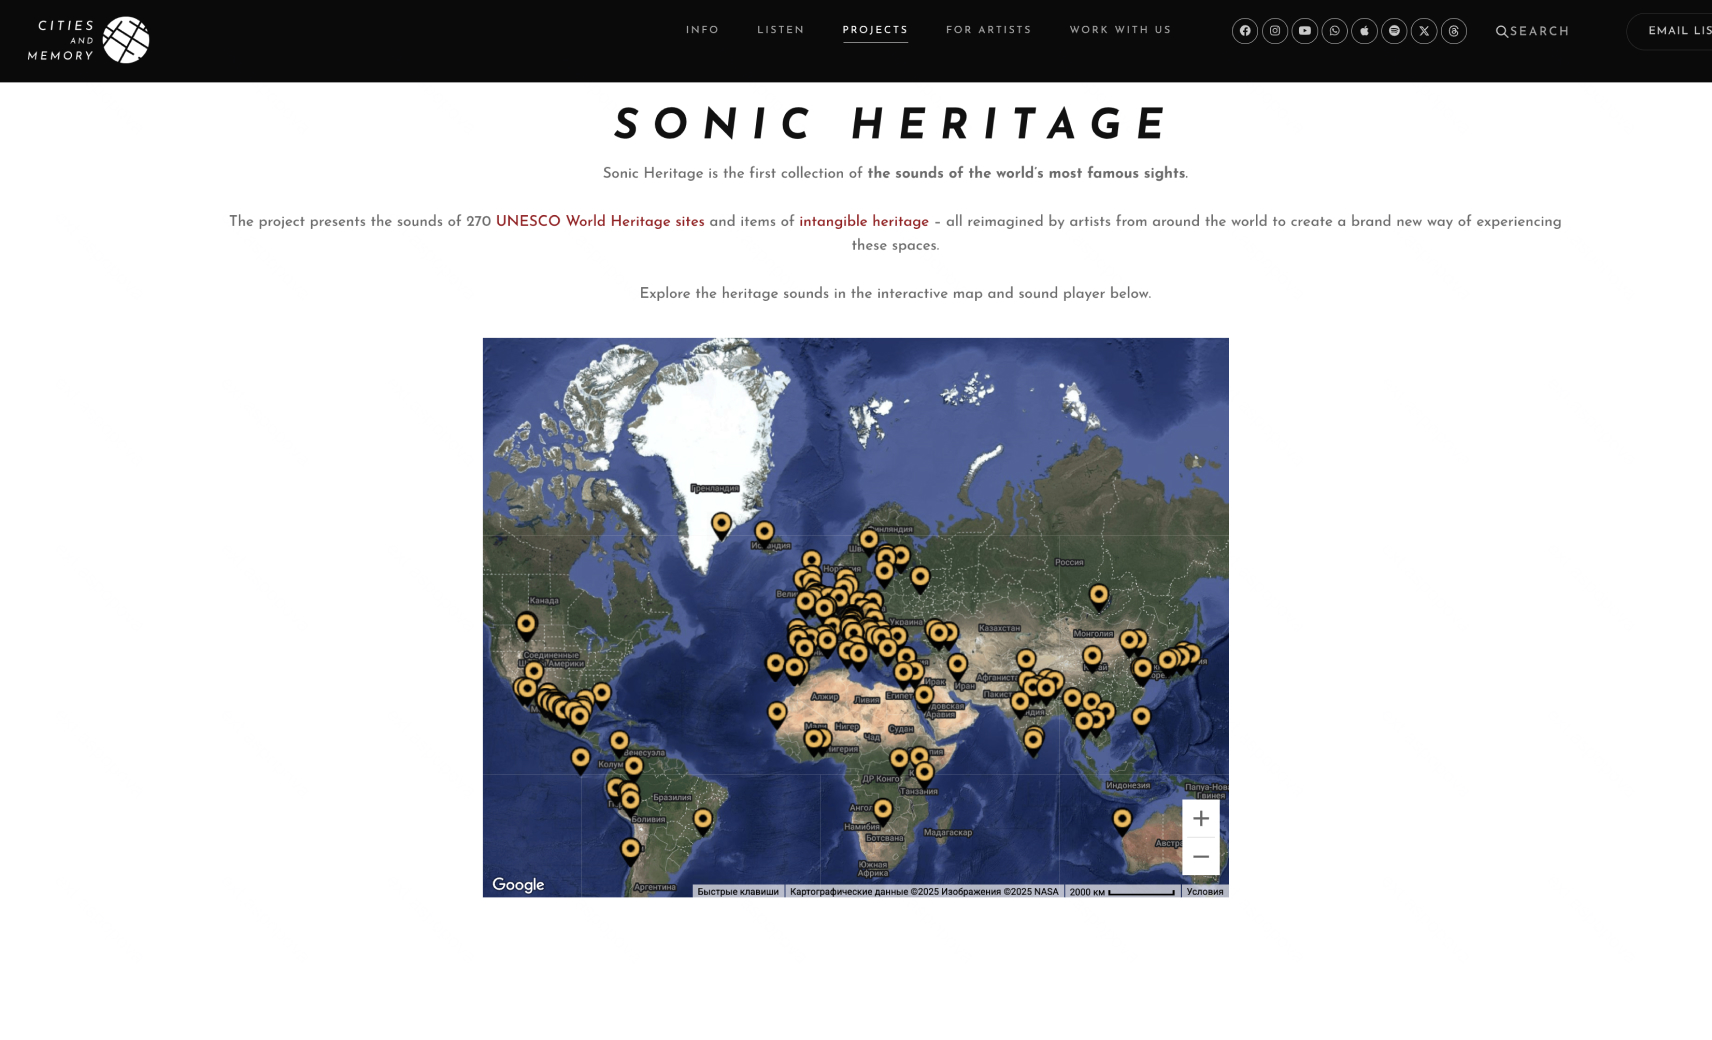Click the Cities and Memory logo
The width and height of the screenshot is (1712, 1040).
89,40
